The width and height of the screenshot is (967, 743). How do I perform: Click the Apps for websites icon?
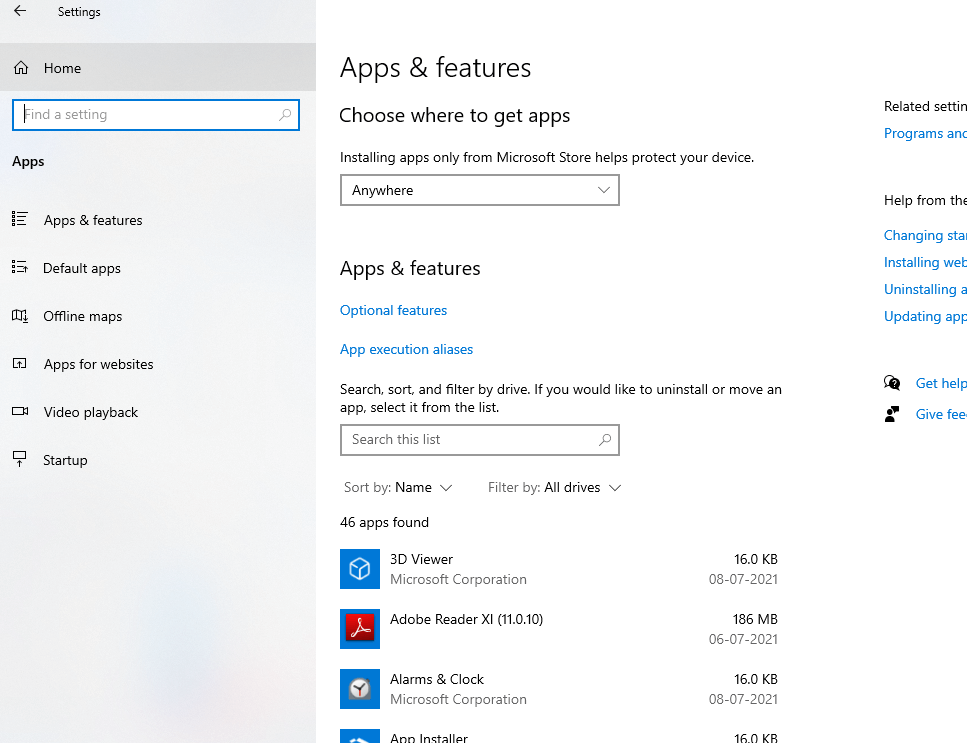[21, 364]
